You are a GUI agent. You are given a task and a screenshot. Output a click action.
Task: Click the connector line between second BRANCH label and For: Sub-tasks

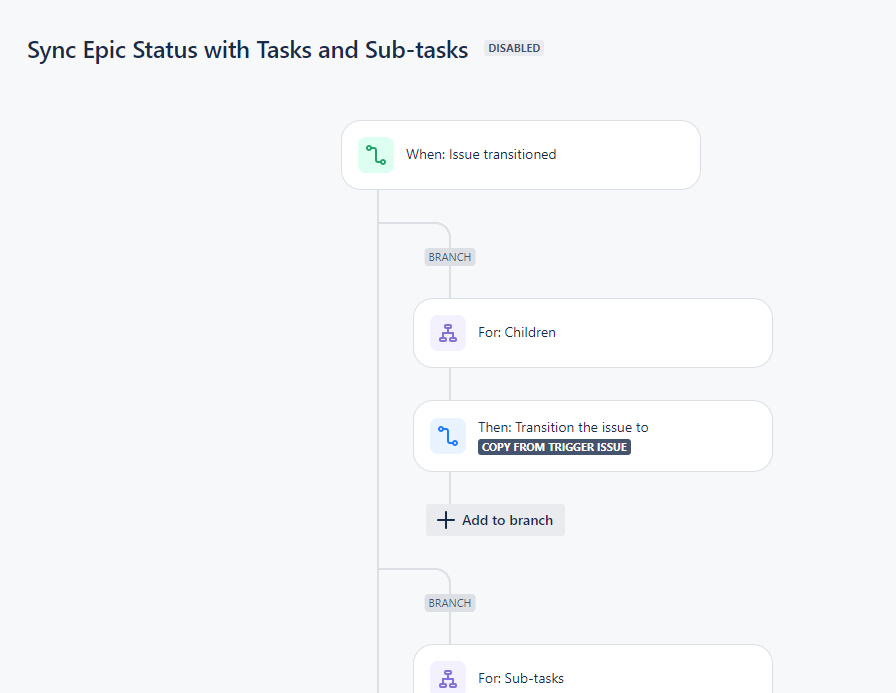[x=450, y=628]
